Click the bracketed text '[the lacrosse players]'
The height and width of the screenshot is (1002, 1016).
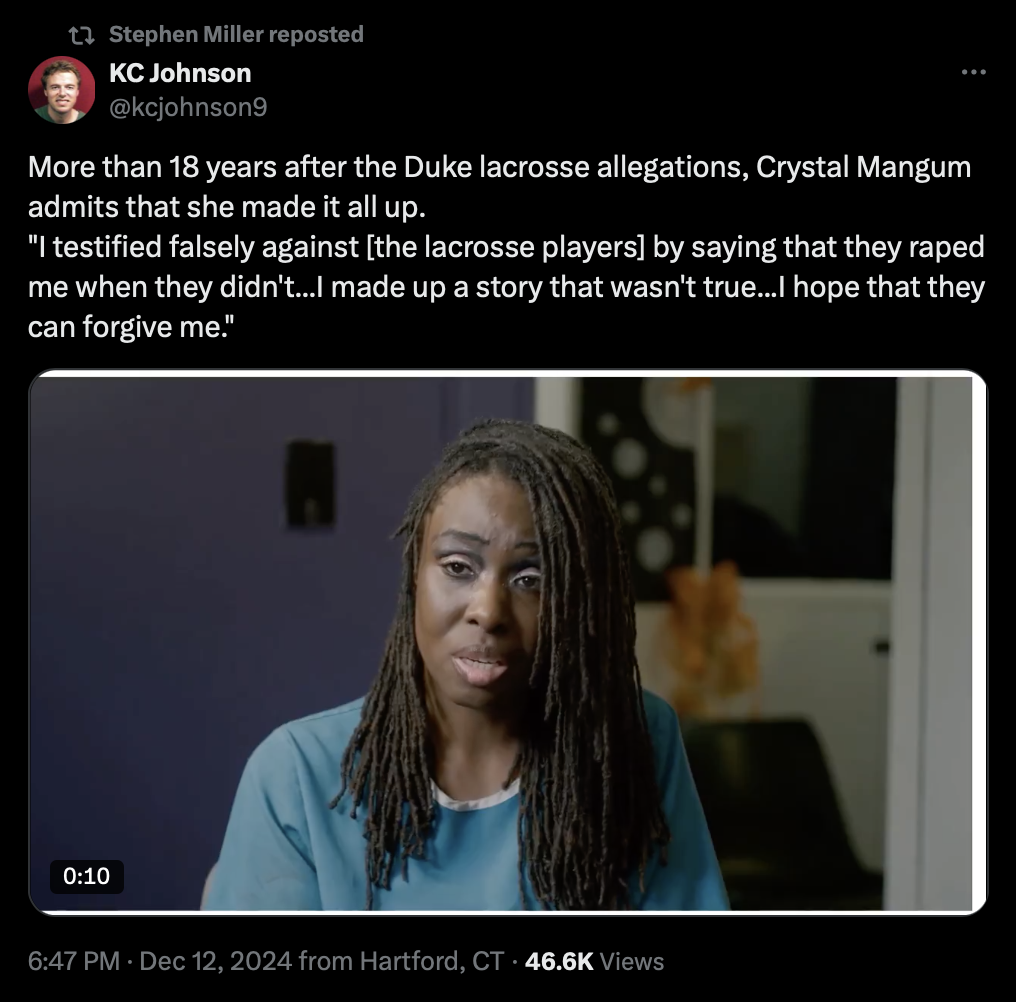(506, 247)
